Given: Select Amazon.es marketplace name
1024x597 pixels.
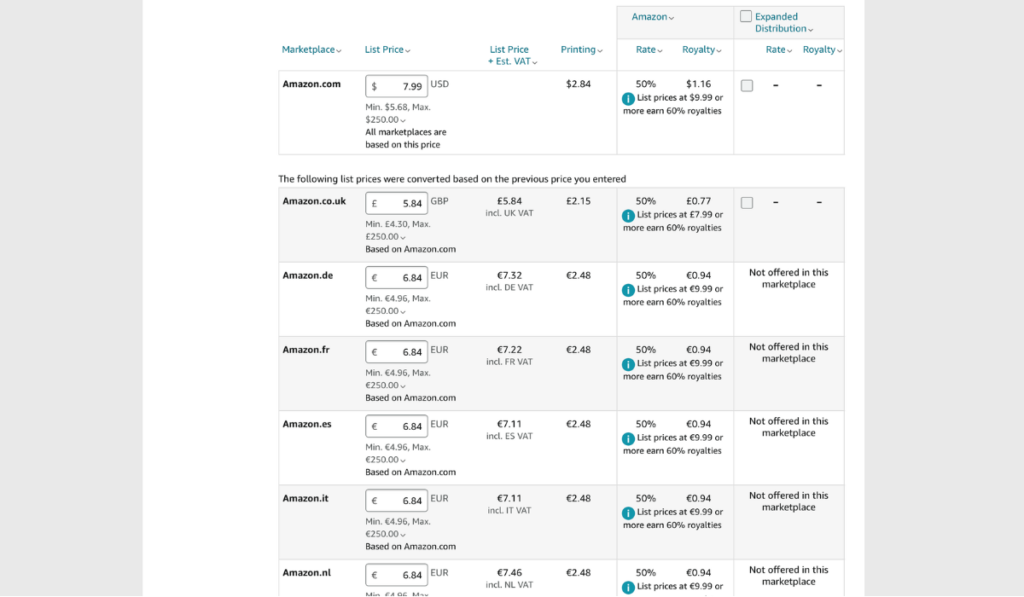Looking at the screenshot, I should [x=307, y=425].
